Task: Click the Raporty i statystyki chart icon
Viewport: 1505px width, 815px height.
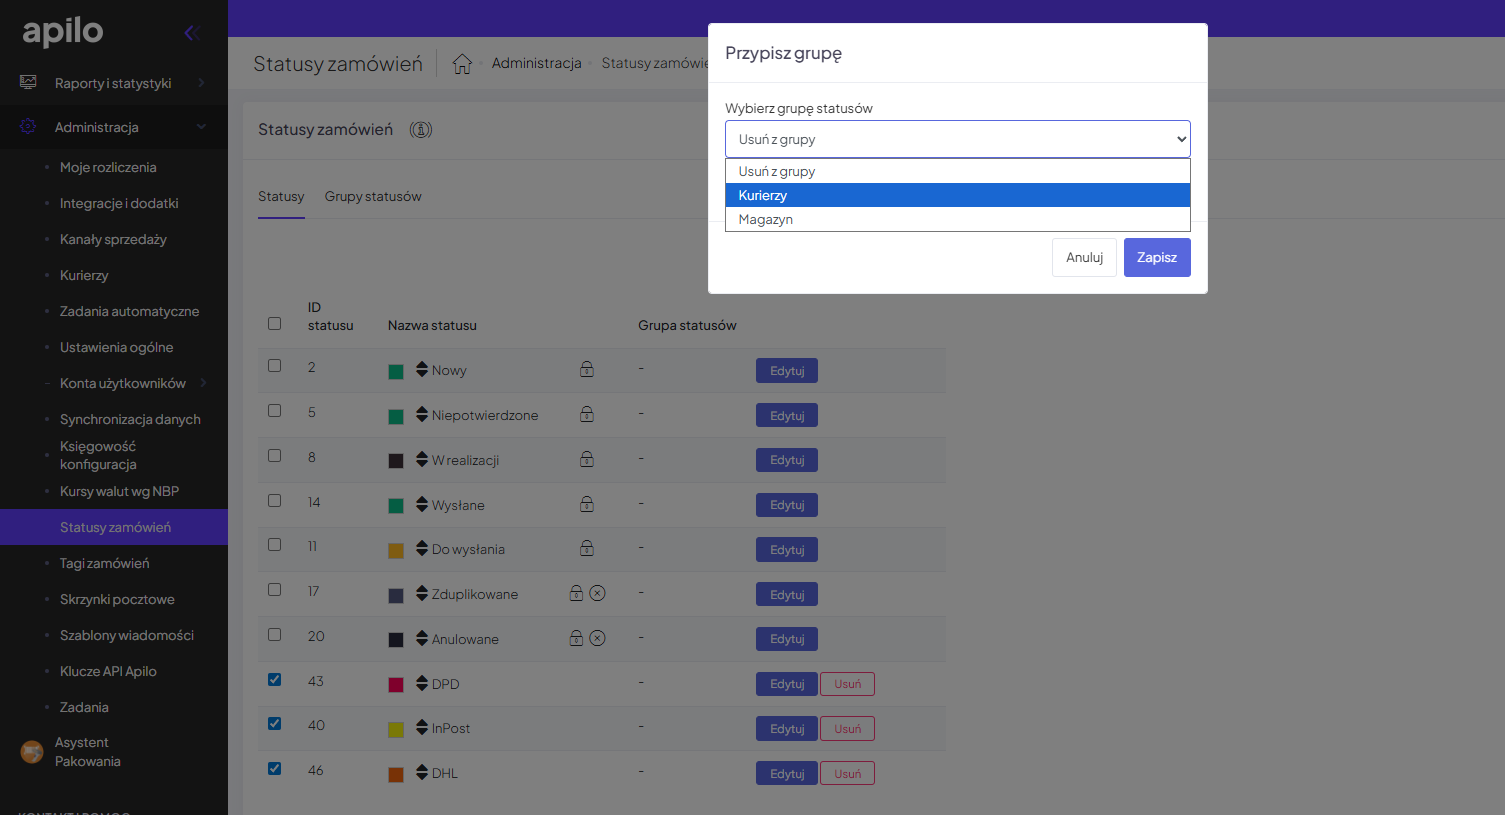Action: pyautogui.click(x=28, y=83)
